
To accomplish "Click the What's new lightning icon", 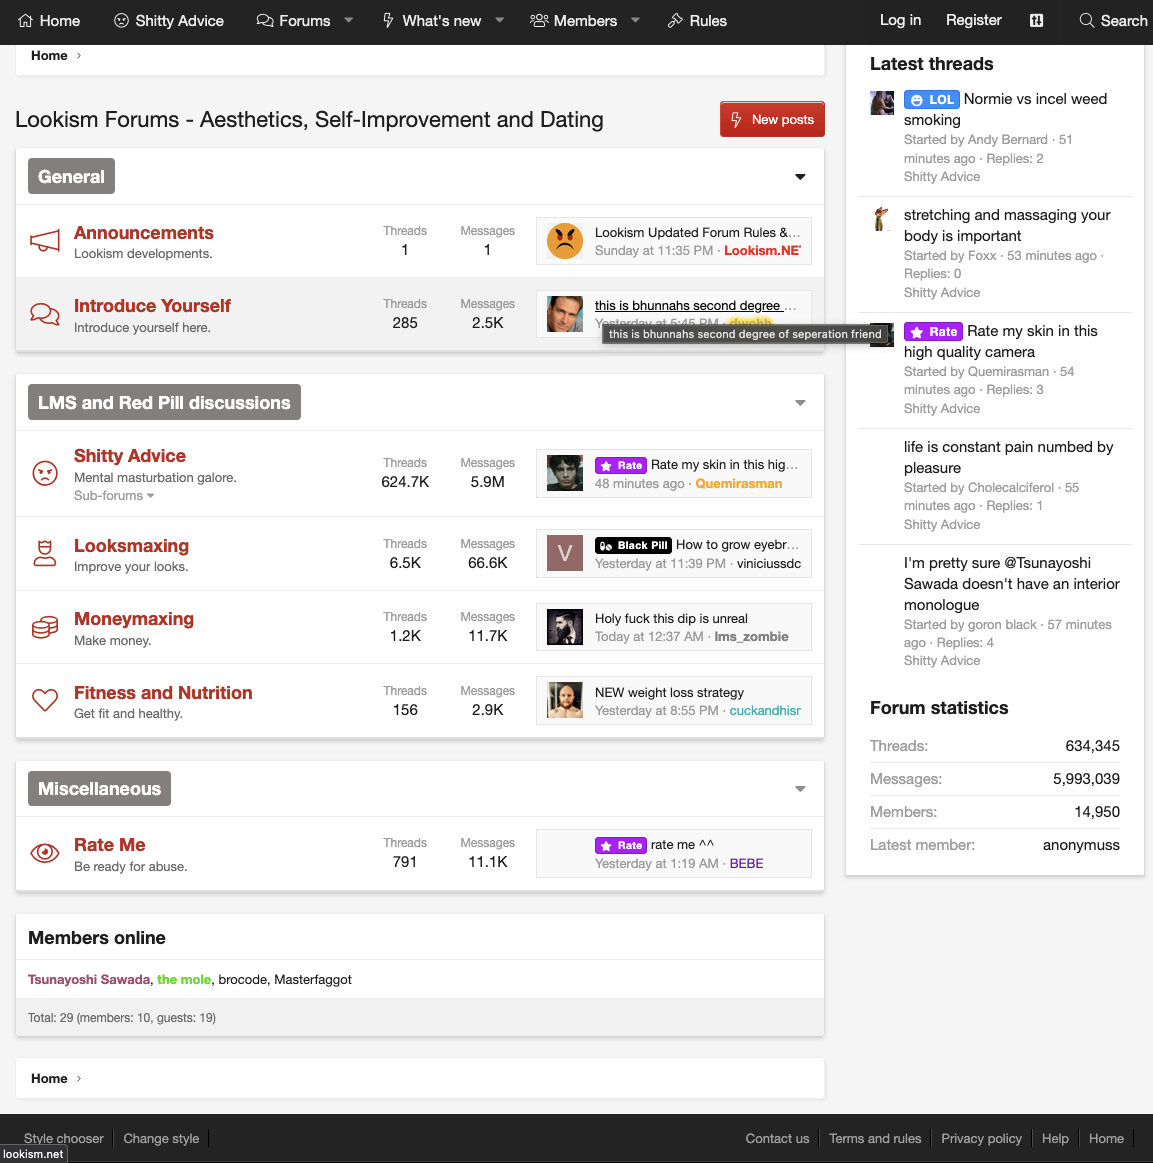I will 388,21.
